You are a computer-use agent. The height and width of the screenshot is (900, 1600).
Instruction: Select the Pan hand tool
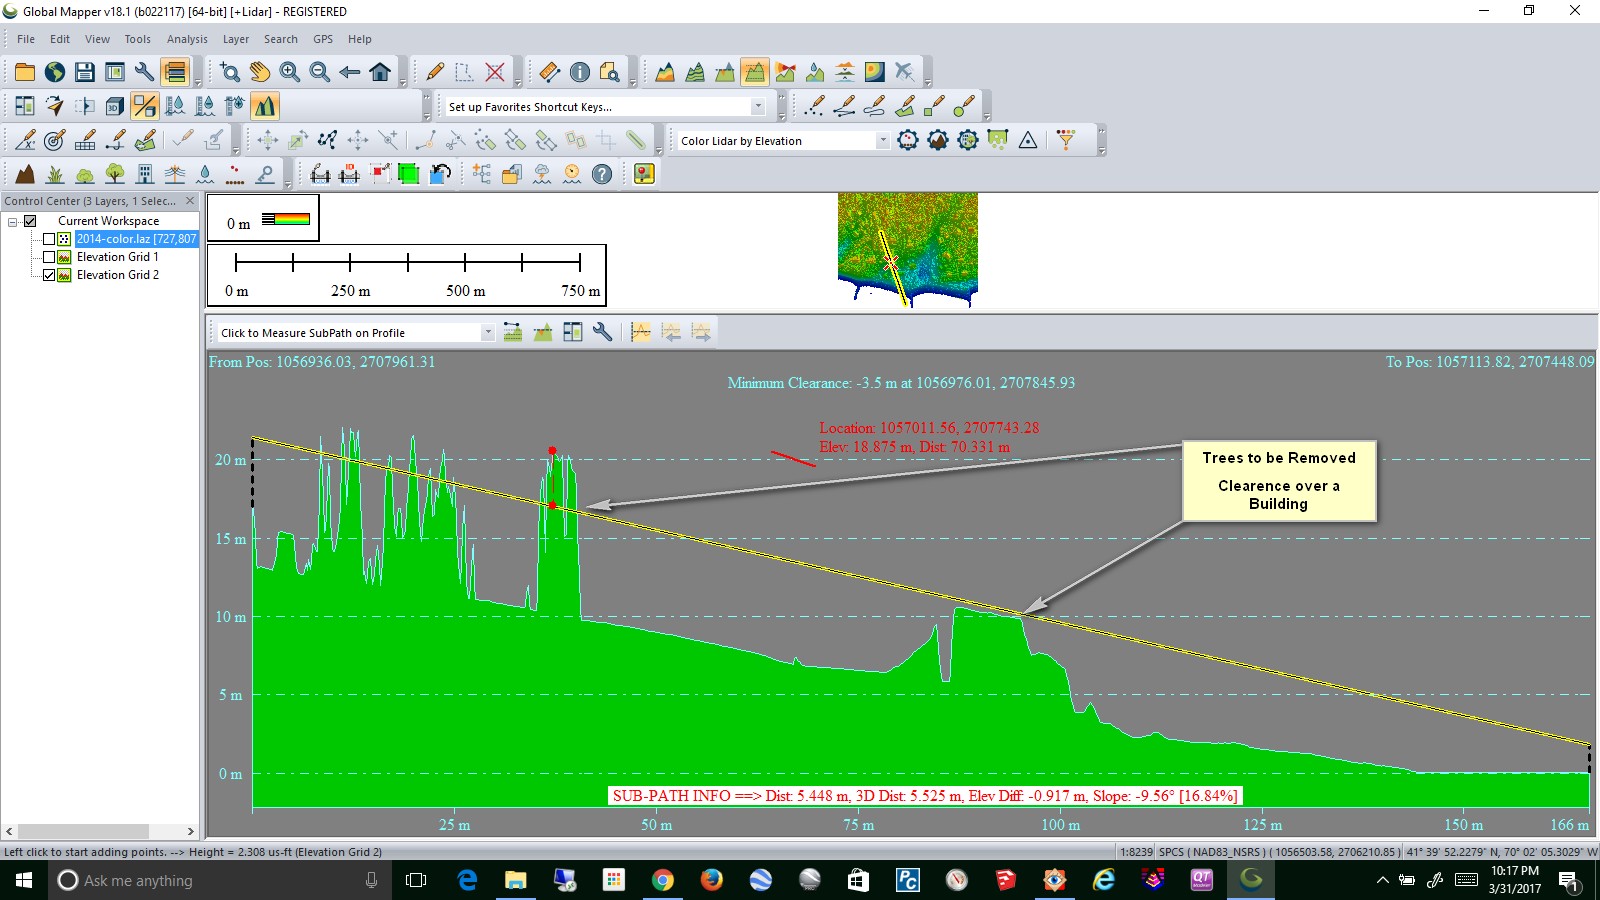(x=260, y=72)
